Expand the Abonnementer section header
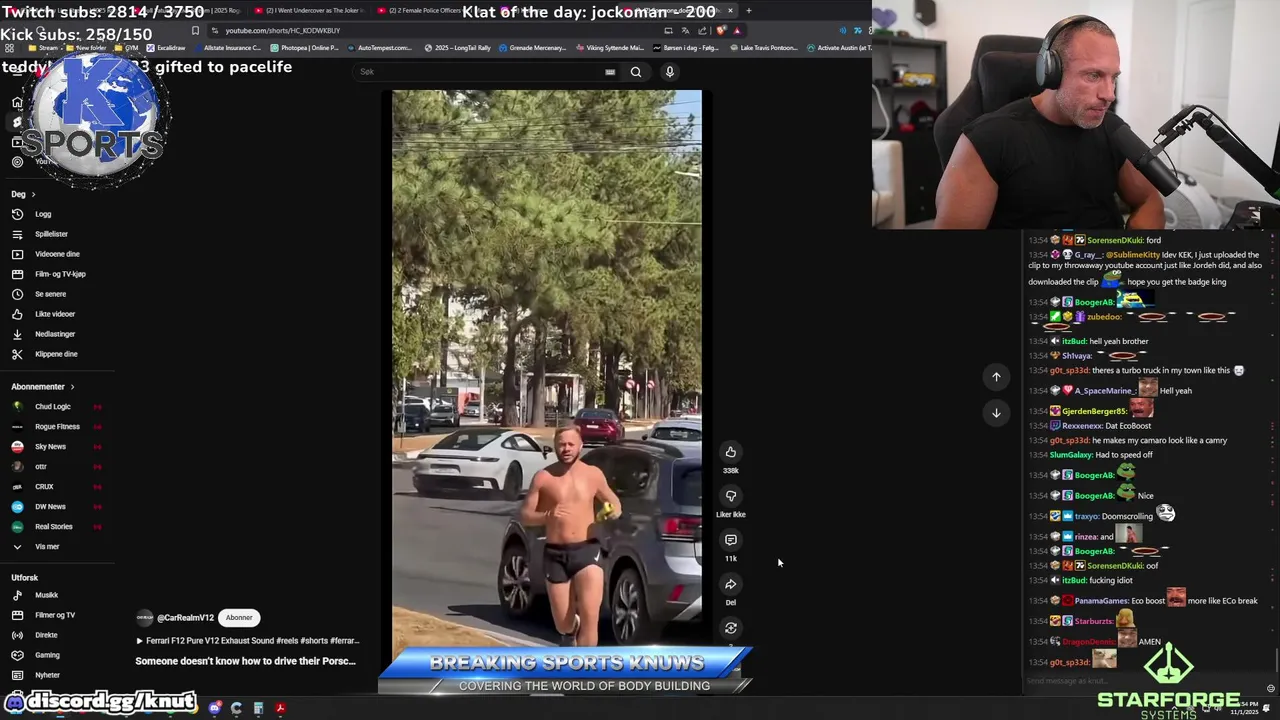Screen dimensions: 1280x720 (x=43, y=387)
